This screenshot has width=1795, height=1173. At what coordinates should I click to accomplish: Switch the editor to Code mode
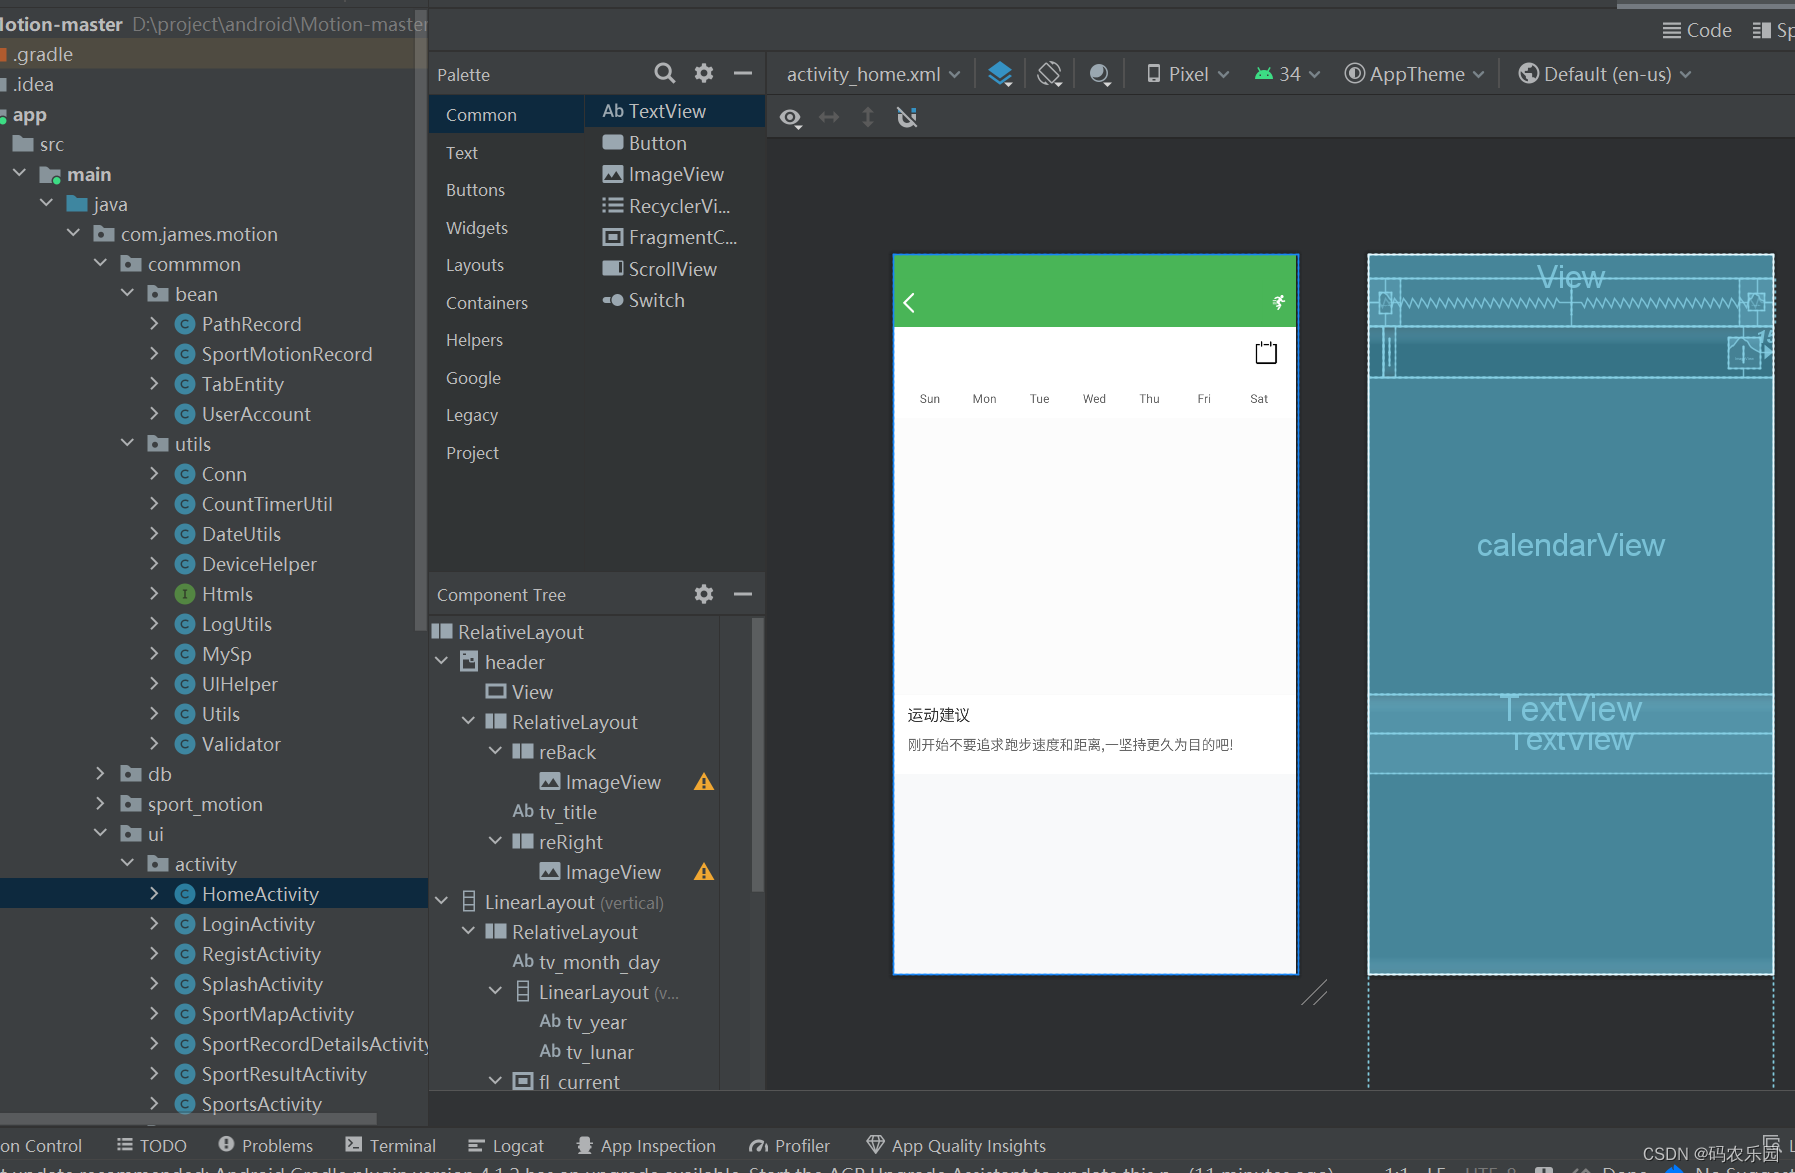(x=1696, y=29)
